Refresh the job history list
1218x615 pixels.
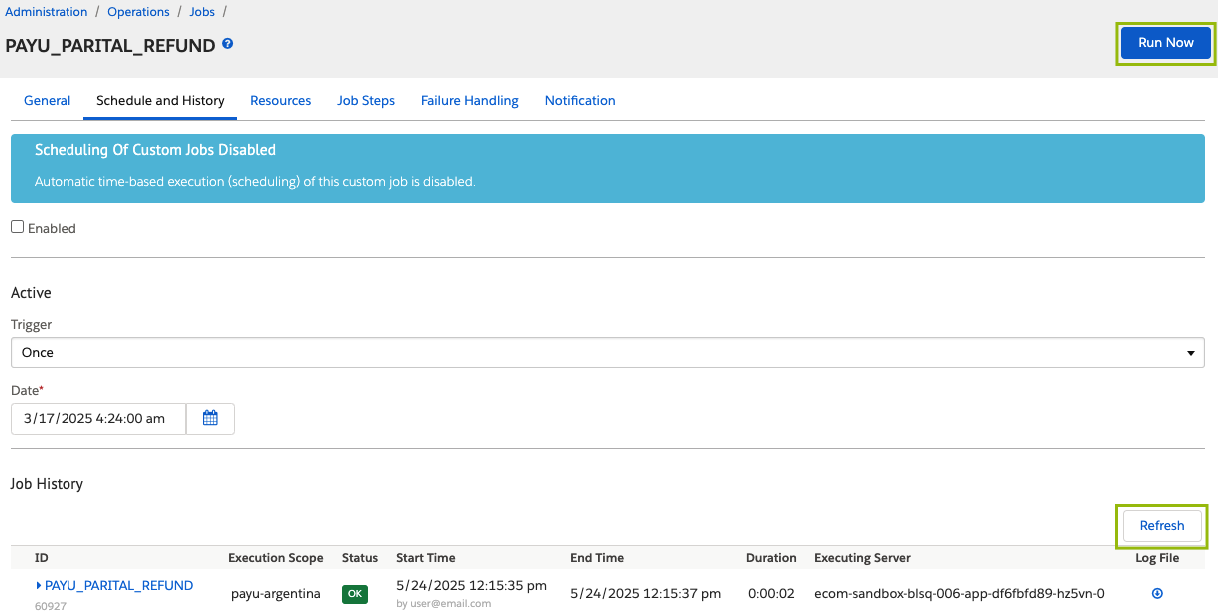point(1161,526)
